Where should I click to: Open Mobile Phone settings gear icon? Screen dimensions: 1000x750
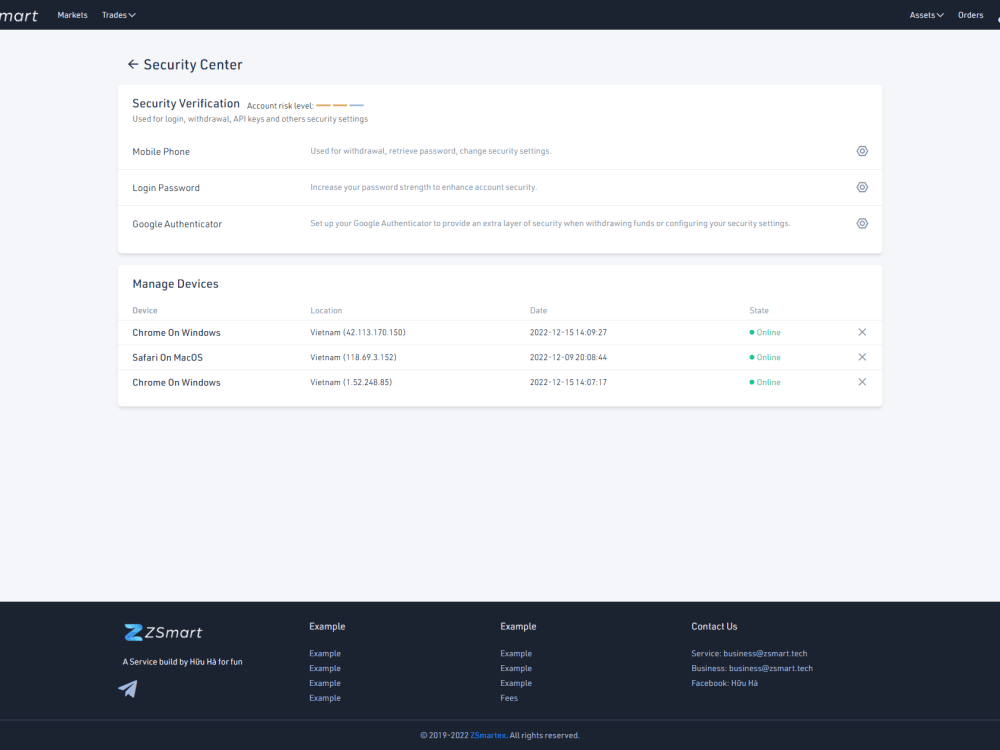point(862,151)
